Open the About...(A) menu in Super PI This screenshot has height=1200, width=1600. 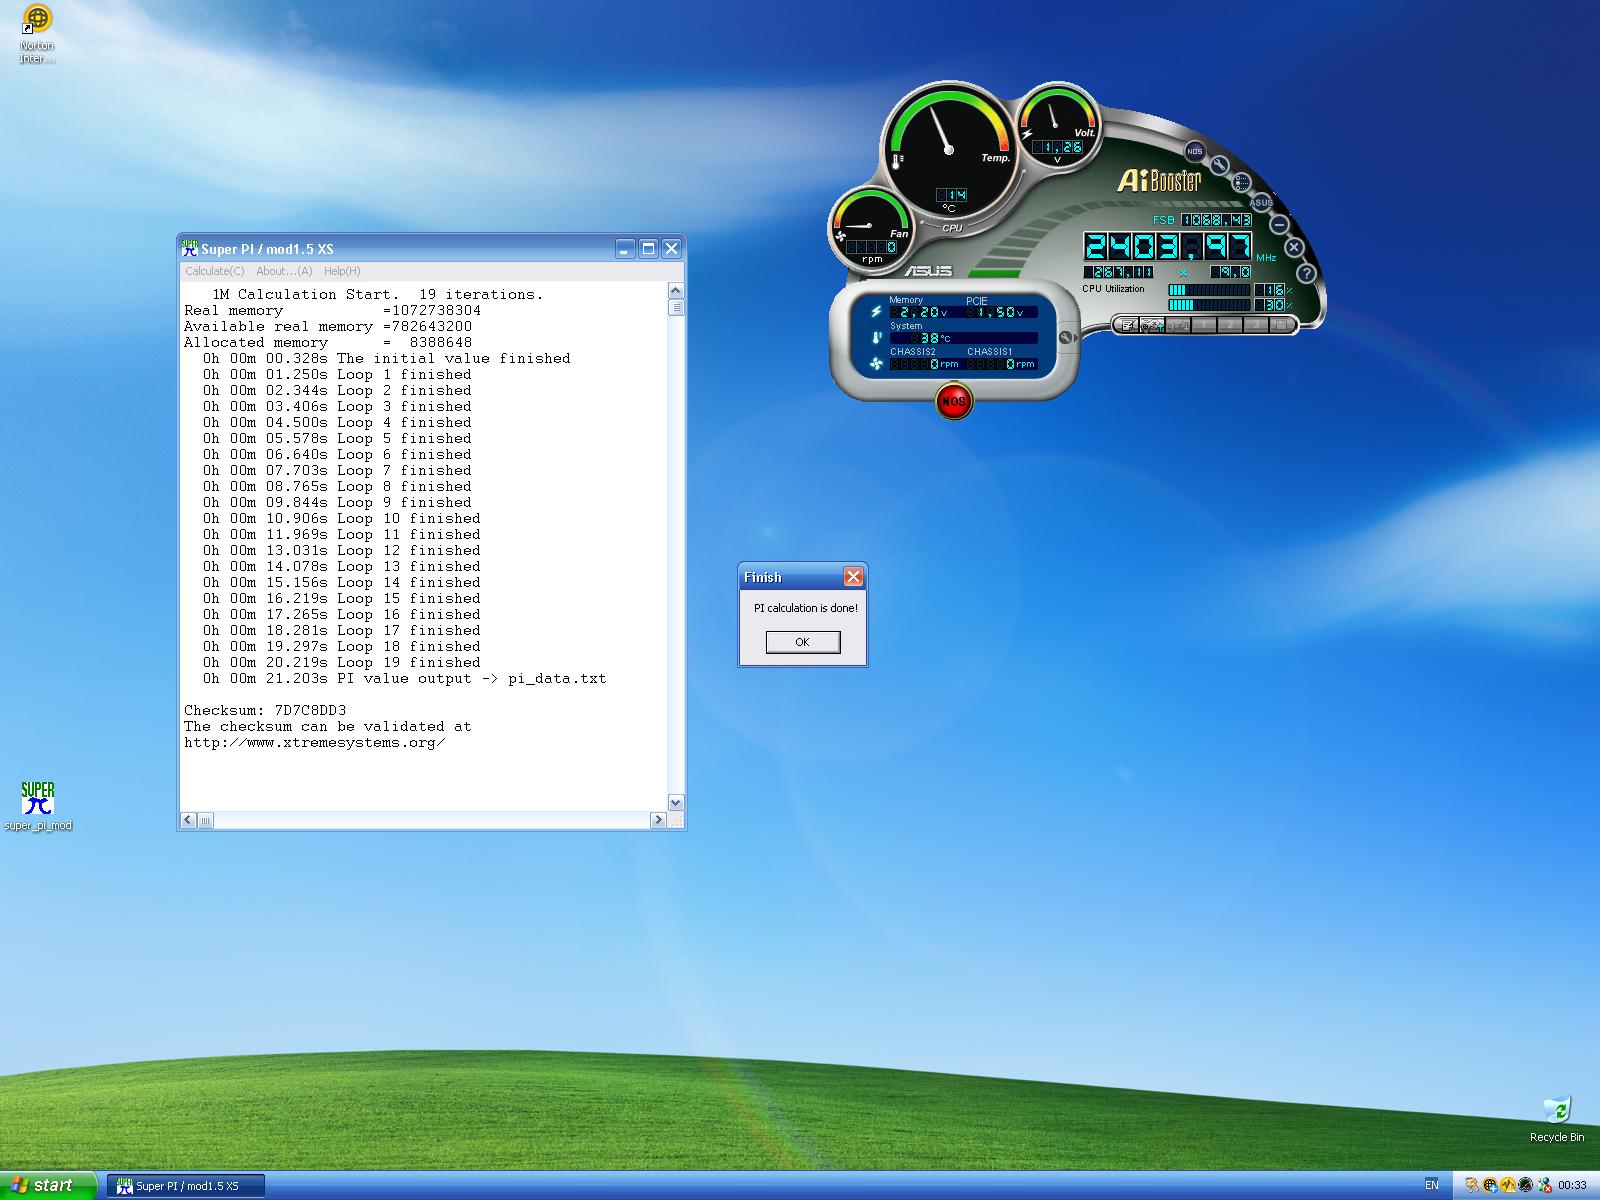(x=284, y=271)
